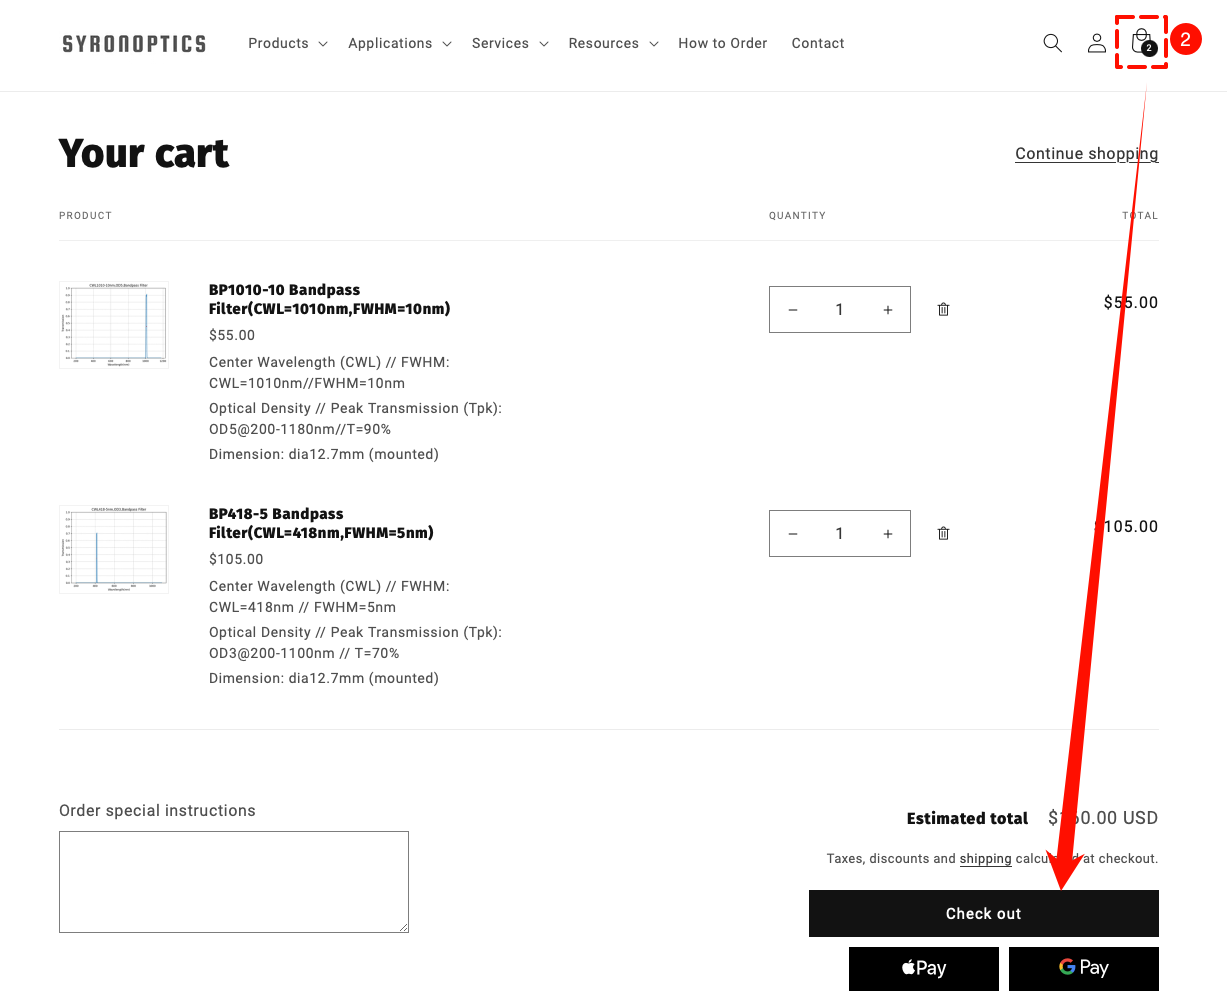This screenshot has width=1227, height=999.
Task: Focus the Order special instructions textbox
Action: coord(234,881)
